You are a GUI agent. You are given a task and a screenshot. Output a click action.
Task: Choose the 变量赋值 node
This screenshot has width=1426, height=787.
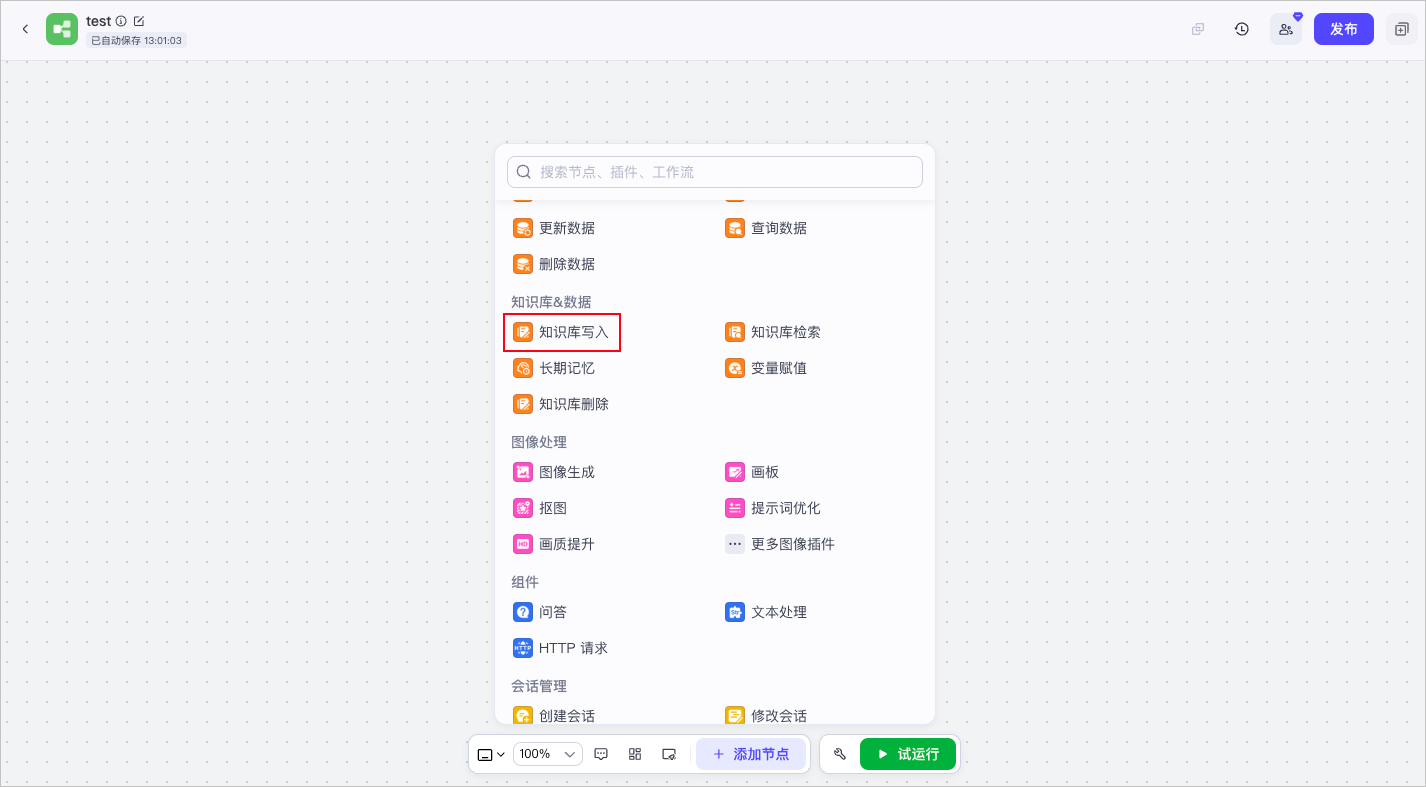click(767, 368)
